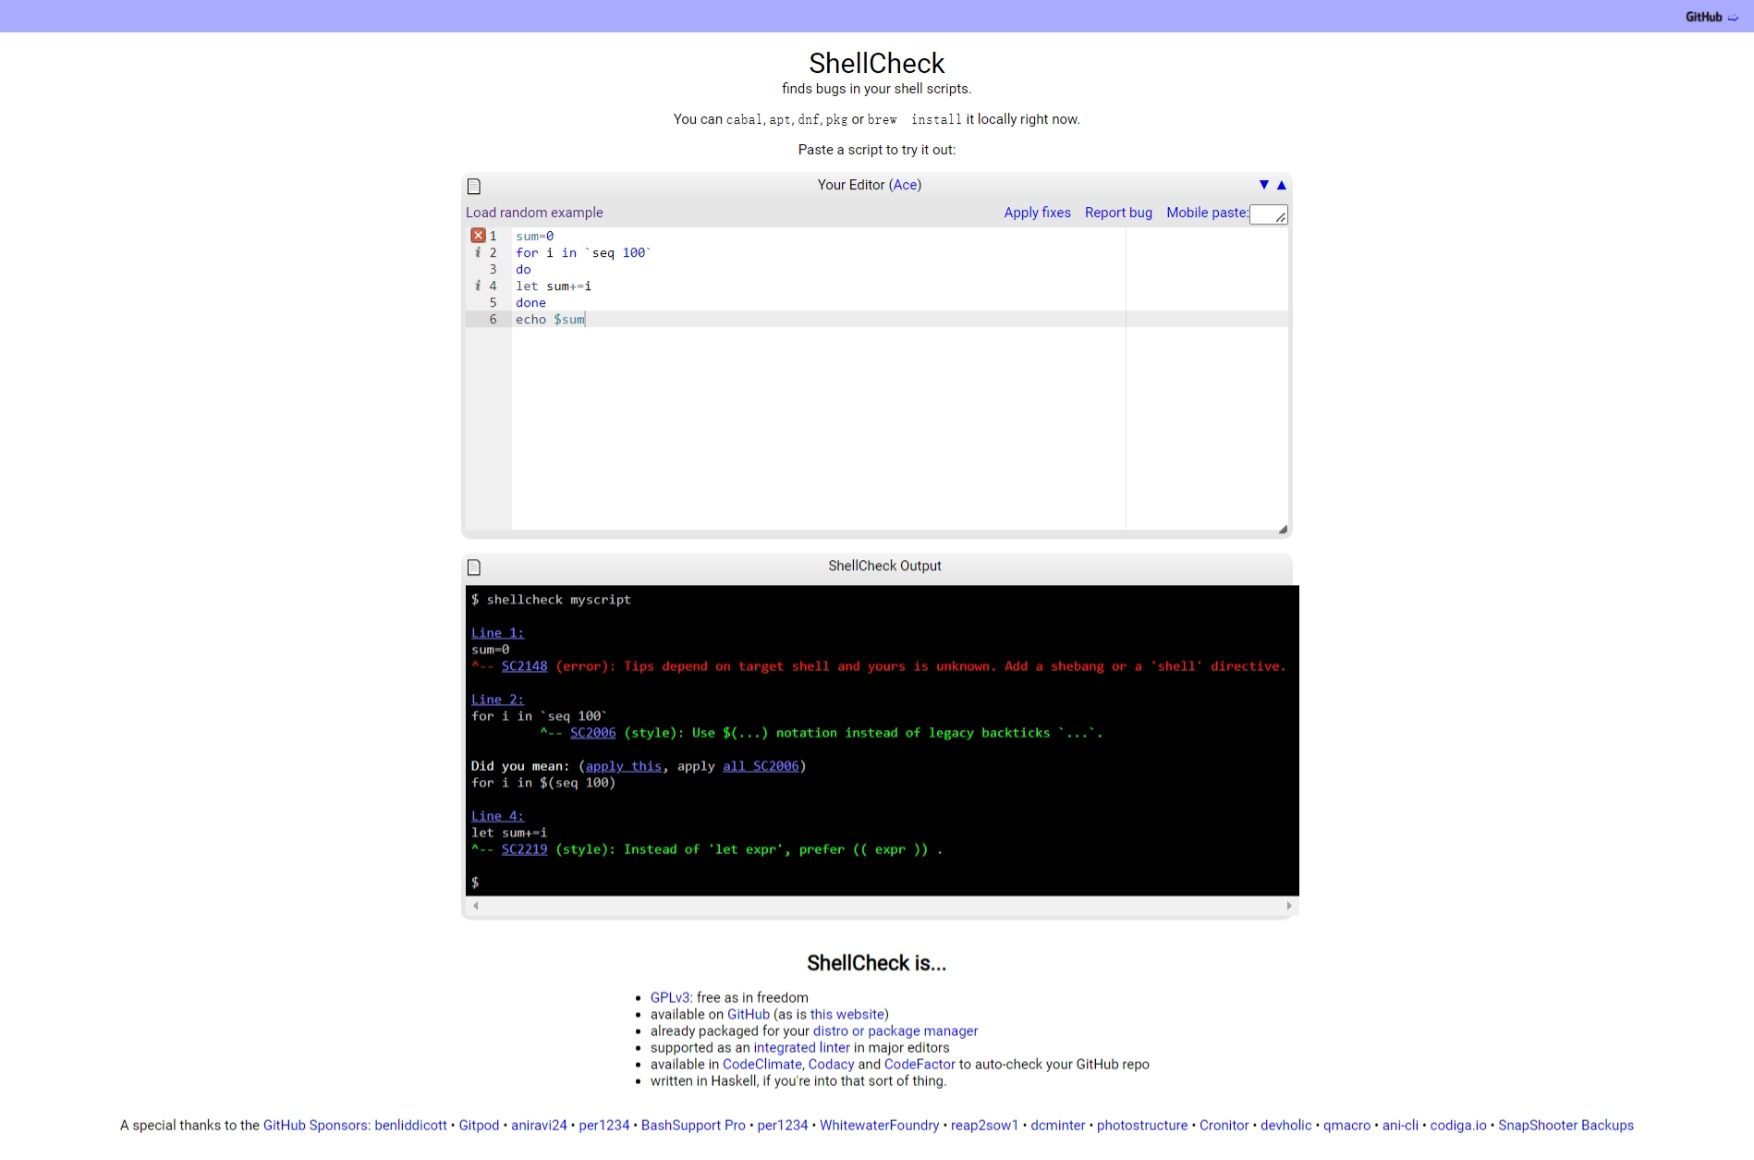Click the ShellCheck page title
This screenshot has width=1754, height=1160.
click(876, 63)
